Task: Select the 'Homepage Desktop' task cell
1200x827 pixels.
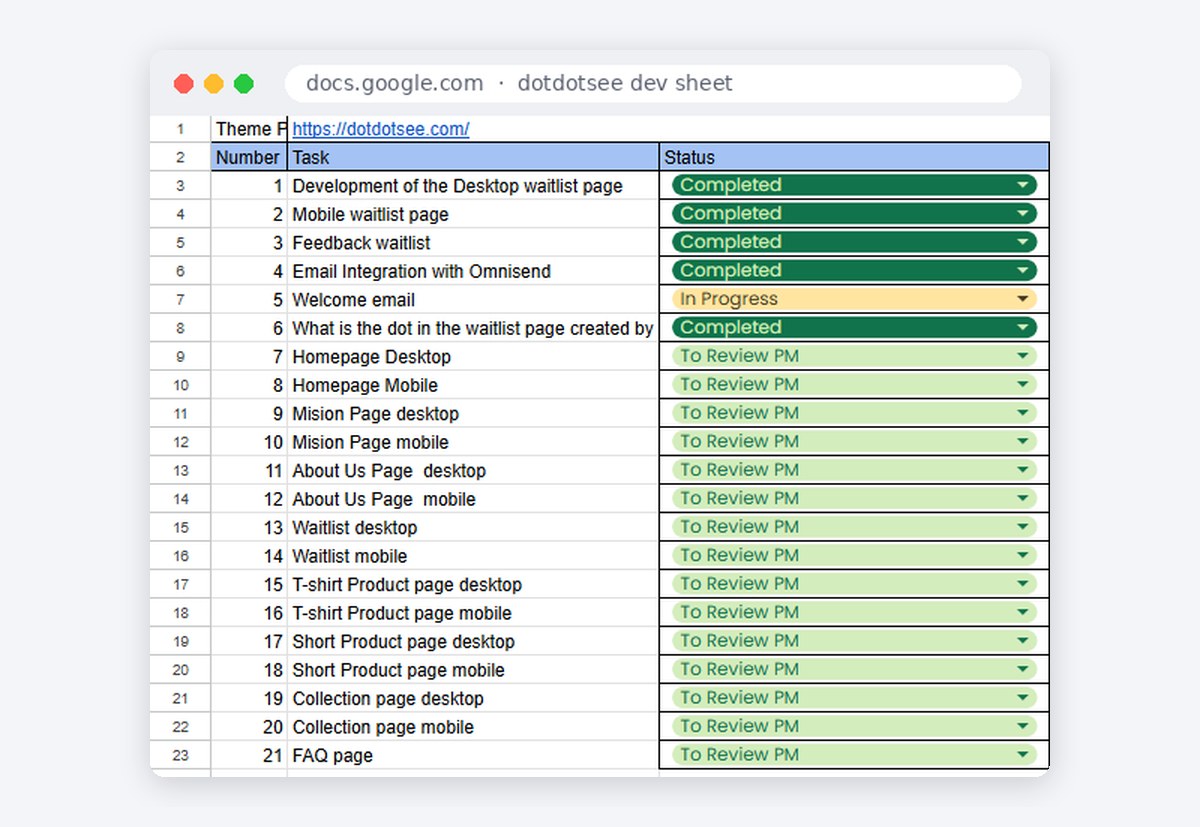Action: point(473,357)
